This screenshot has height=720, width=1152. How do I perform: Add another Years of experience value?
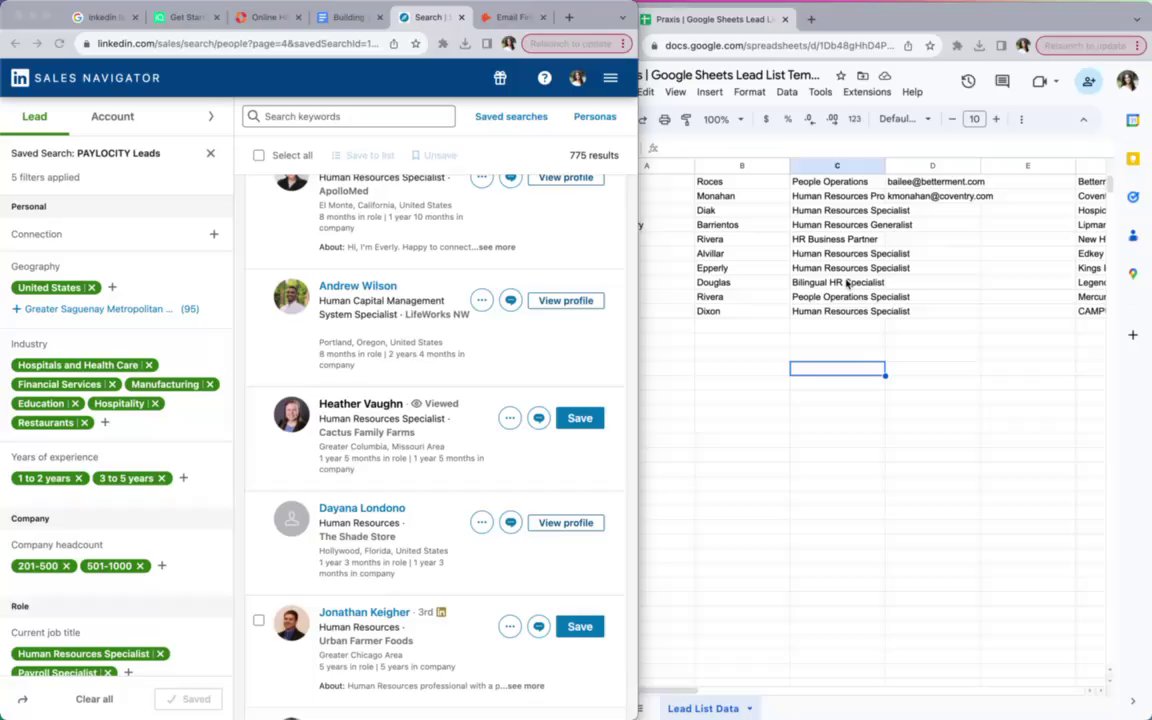[x=184, y=478]
